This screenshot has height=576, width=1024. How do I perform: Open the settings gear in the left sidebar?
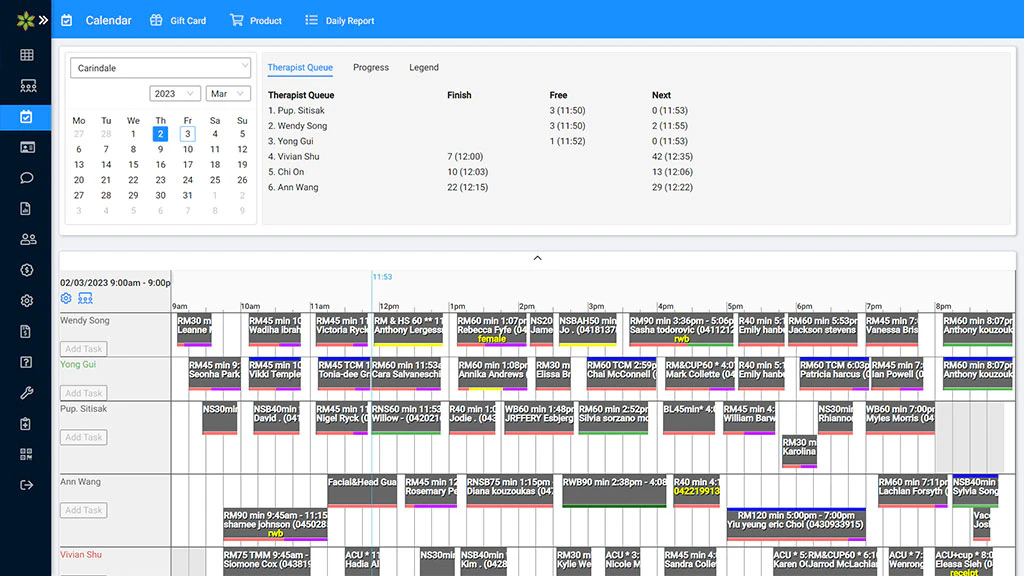click(x=26, y=300)
